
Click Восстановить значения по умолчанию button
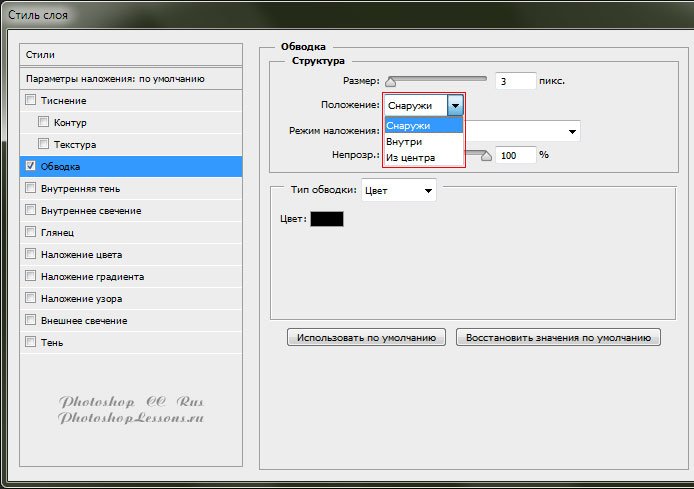(x=558, y=338)
